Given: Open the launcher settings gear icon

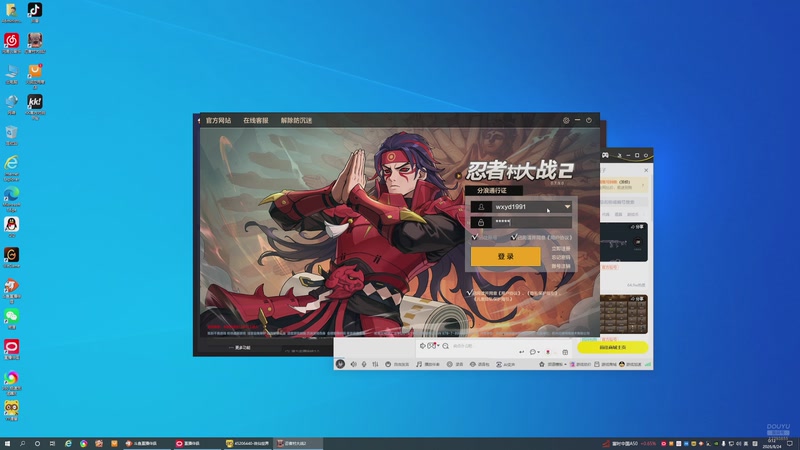Looking at the screenshot, I should (x=566, y=120).
